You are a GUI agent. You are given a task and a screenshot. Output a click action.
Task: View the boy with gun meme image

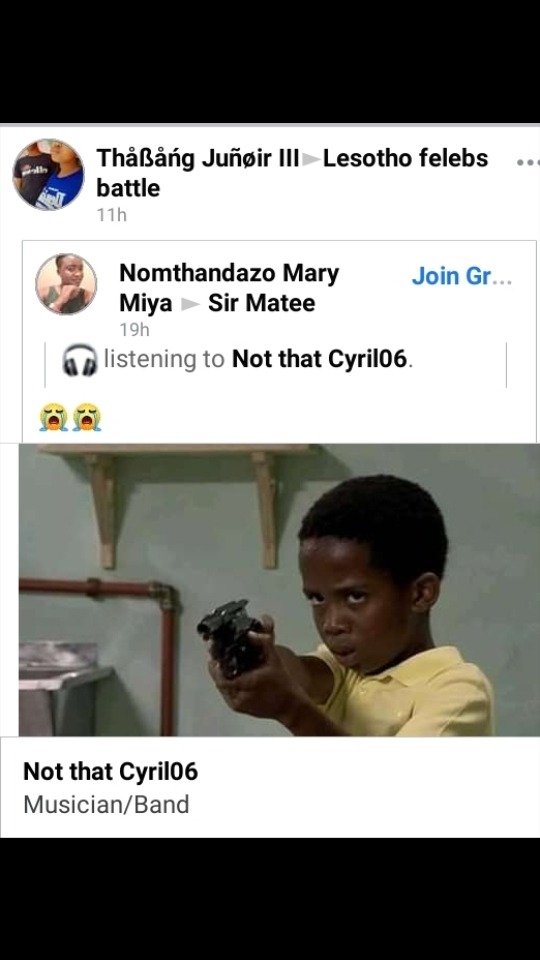point(279,590)
